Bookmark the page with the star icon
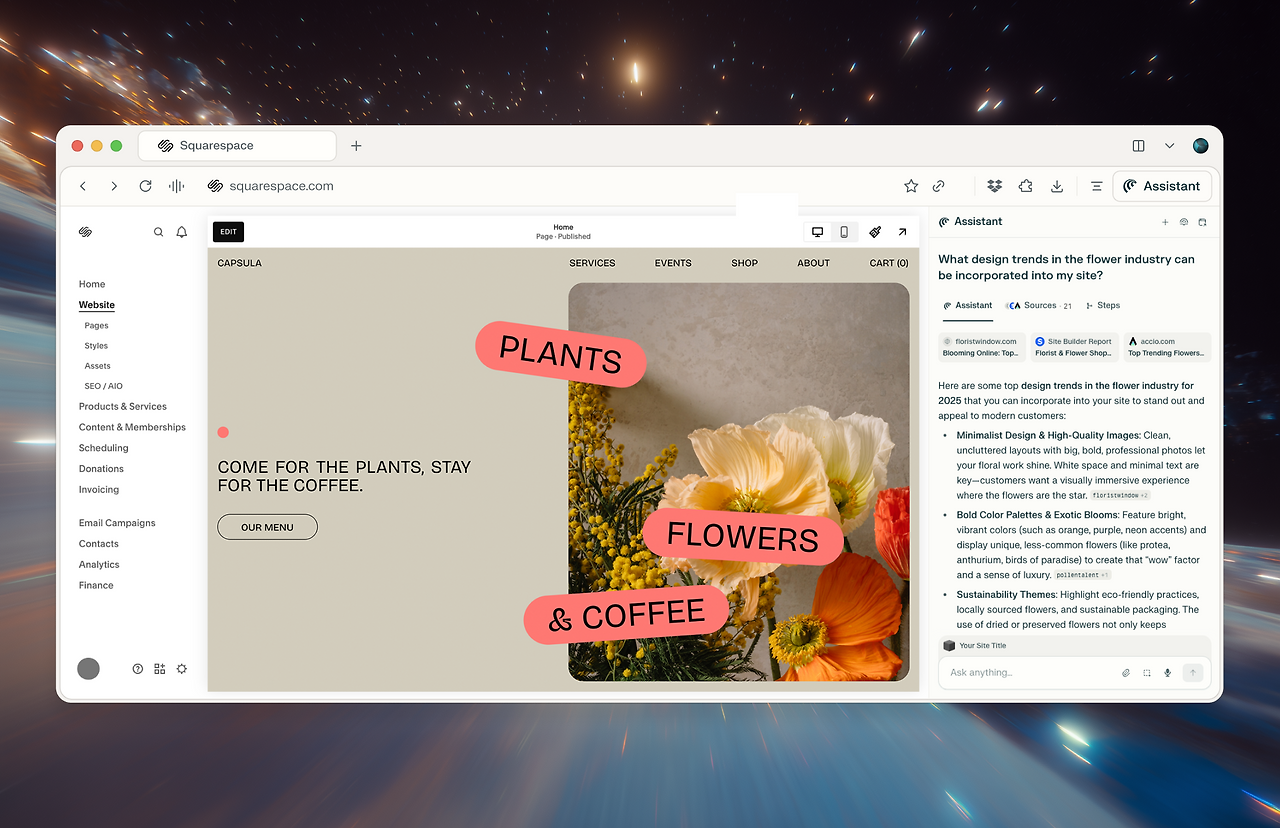This screenshot has height=828, width=1280. 911,186
